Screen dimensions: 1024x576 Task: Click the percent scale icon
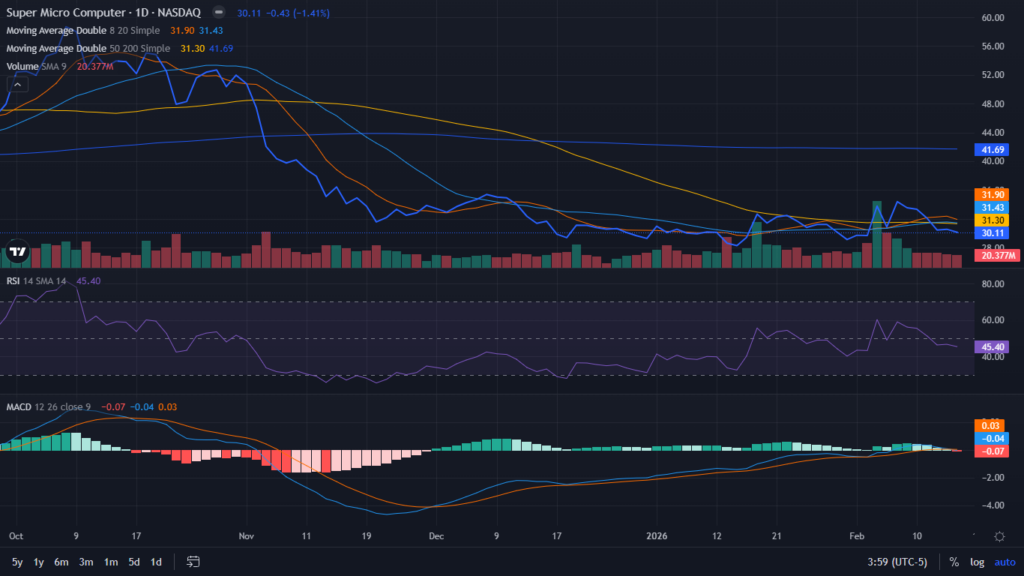tap(953, 562)
